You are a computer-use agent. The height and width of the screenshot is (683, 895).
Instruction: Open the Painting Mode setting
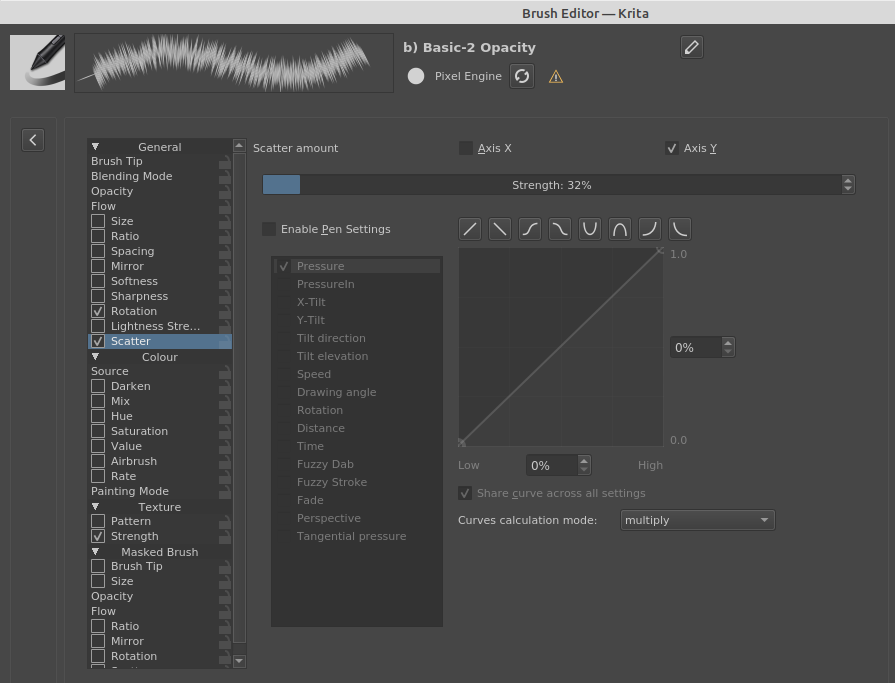tap(130, 491)
